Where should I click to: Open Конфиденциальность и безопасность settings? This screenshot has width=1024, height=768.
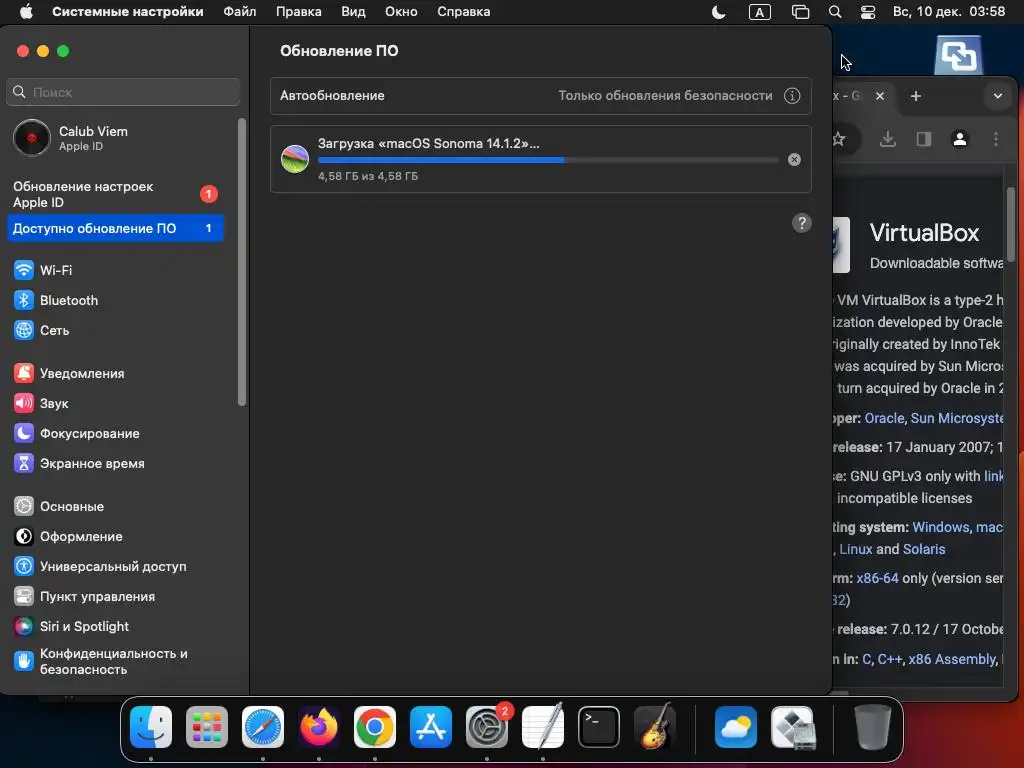[101, 661]
